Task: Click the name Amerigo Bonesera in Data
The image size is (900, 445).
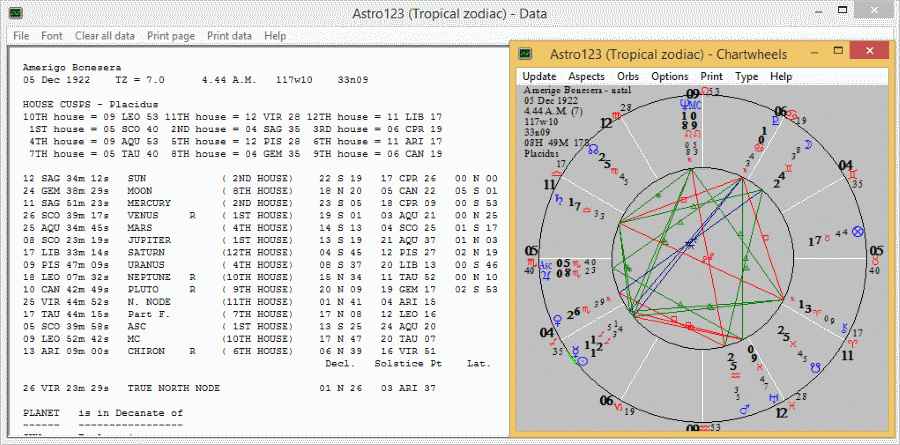Action: [x=72, y=68]
